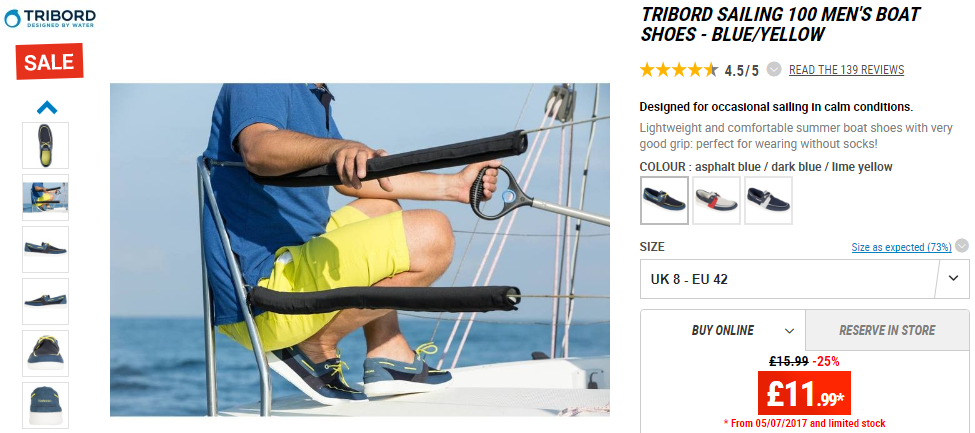975x433 pixels.
Task: Switch to the Reserve In Store tab
Action: (887, 330)
